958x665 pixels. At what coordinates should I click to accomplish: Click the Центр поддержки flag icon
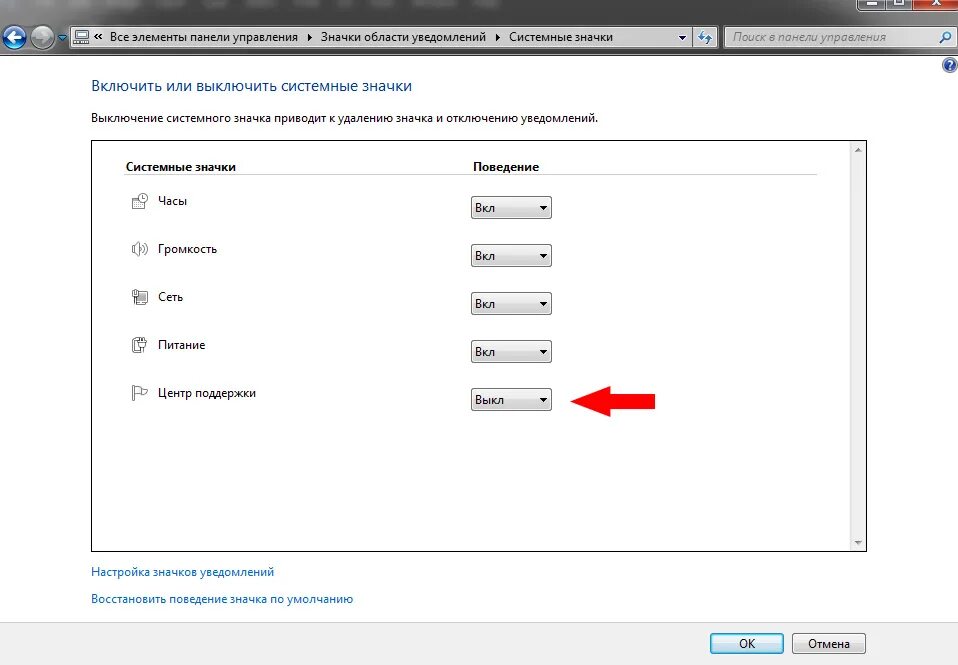[x=139, y=392]
